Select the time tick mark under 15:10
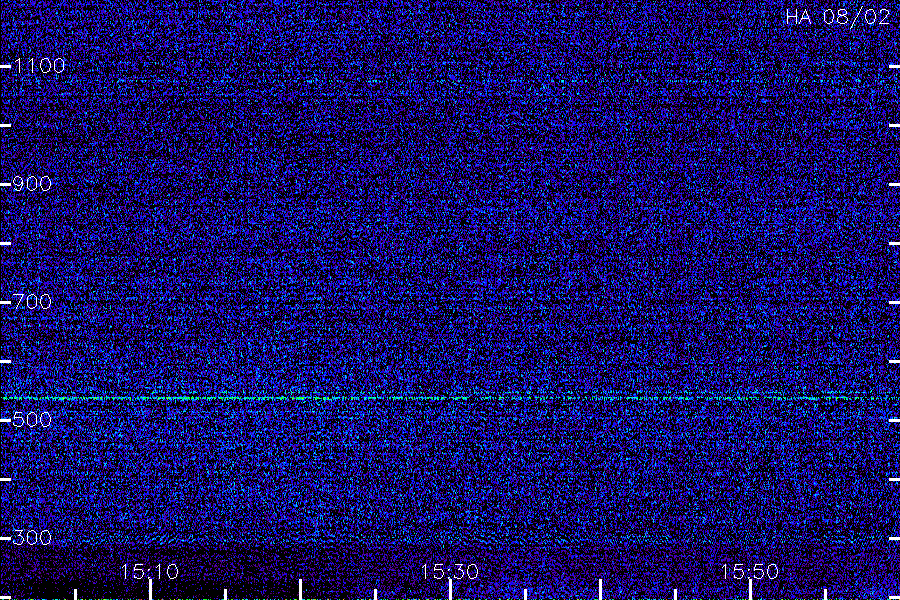This screenshot has height=600, width=900. coord(150,590)
